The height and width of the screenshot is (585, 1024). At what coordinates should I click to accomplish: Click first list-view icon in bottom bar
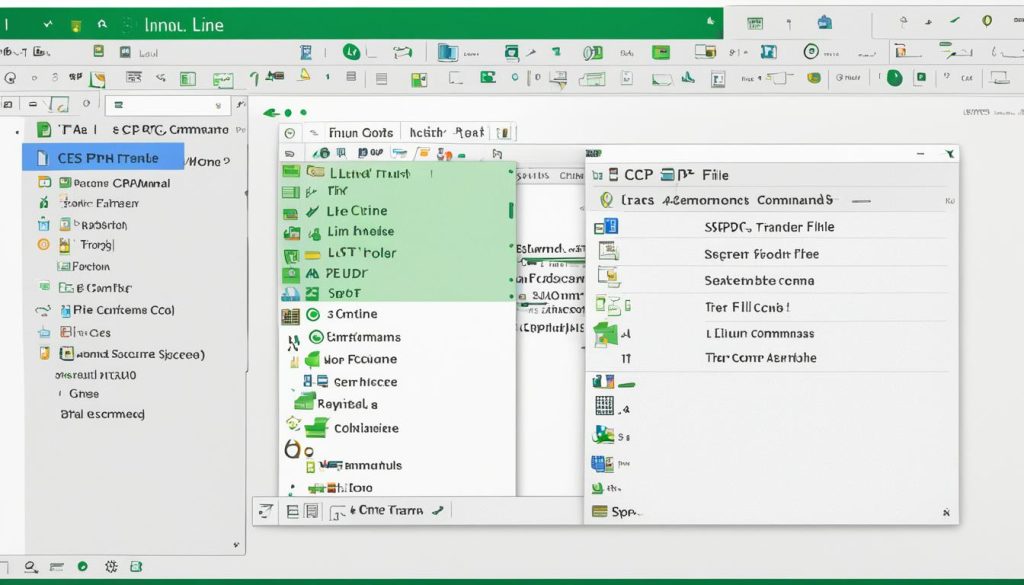293,511
